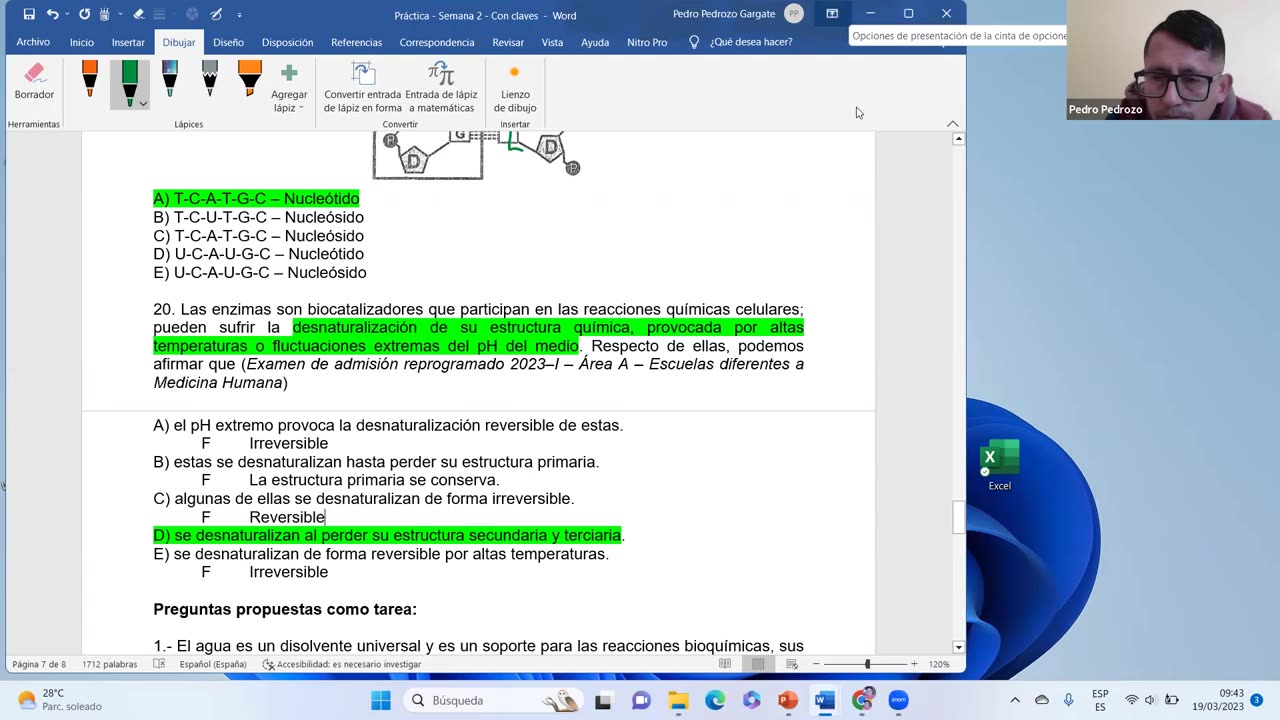Click quick access lasso pen icon
Viewport: 1280px width, 720px height.
(x=216, y=15)
